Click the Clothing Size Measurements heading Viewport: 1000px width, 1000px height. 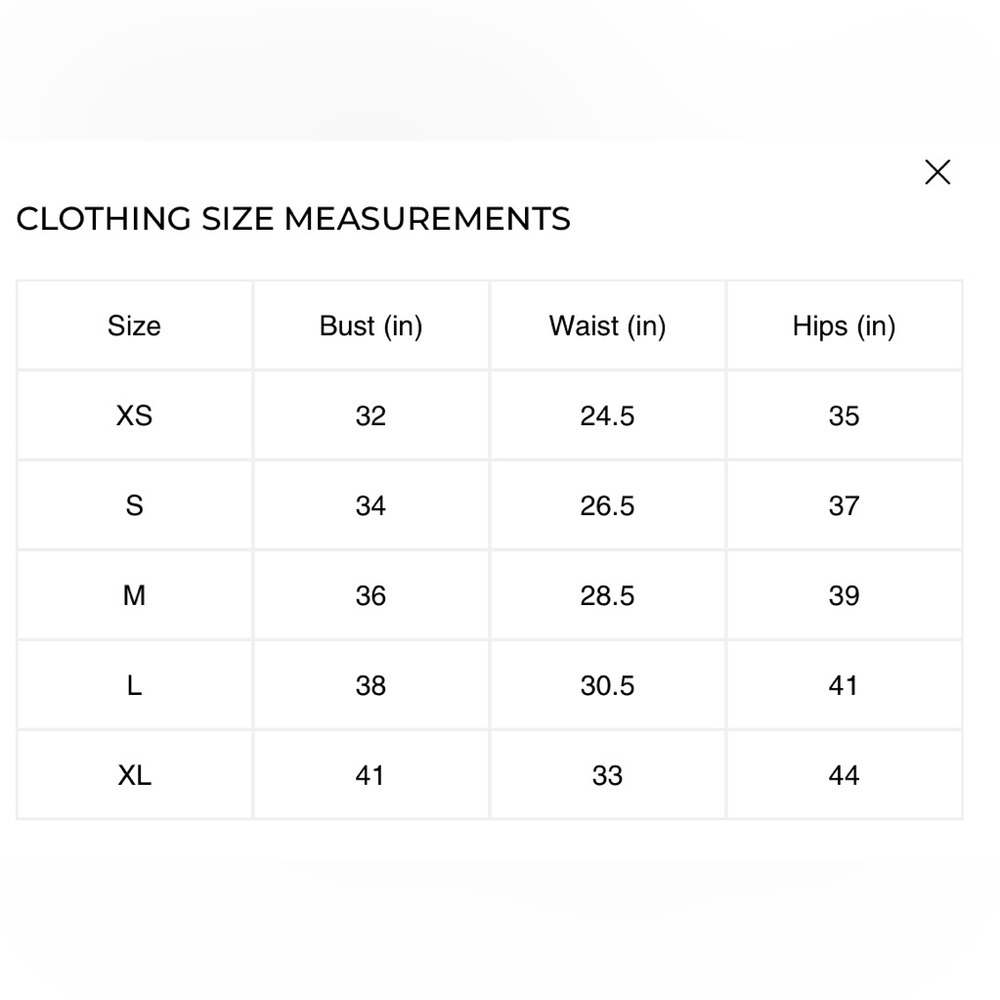293,219
